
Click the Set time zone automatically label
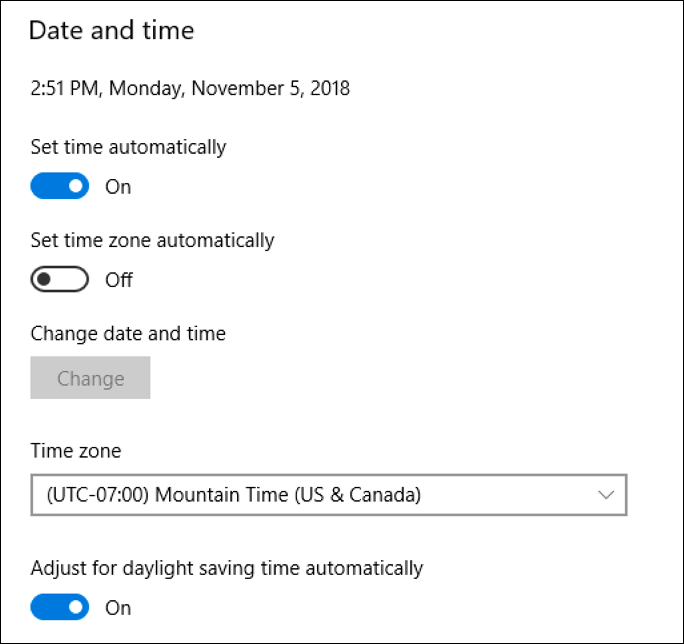(152, 240)
